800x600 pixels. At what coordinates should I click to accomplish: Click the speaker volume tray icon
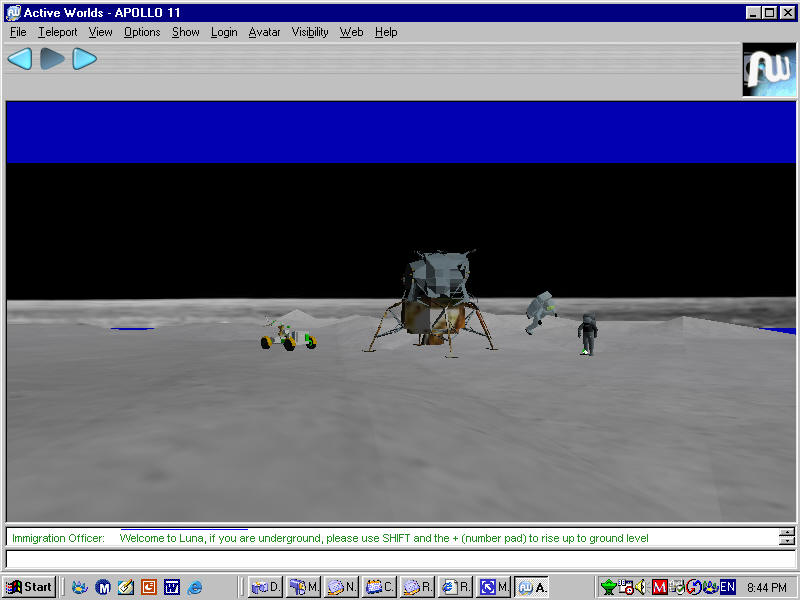[x=641, y=587]
